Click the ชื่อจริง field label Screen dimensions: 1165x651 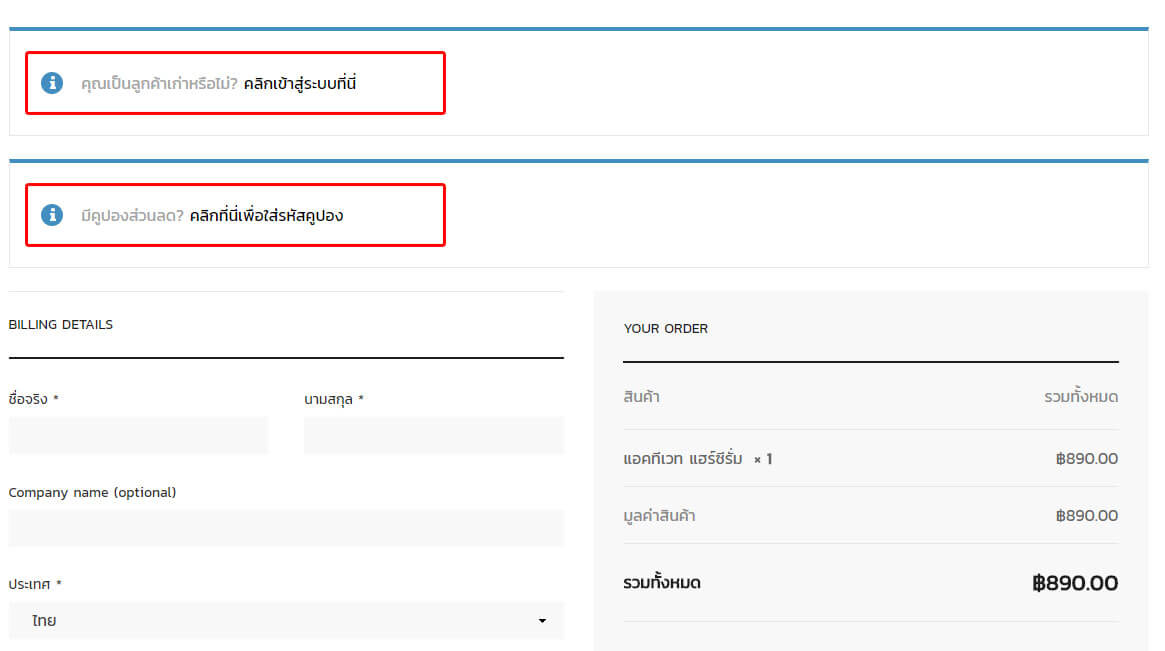click(x=28, y=399)
